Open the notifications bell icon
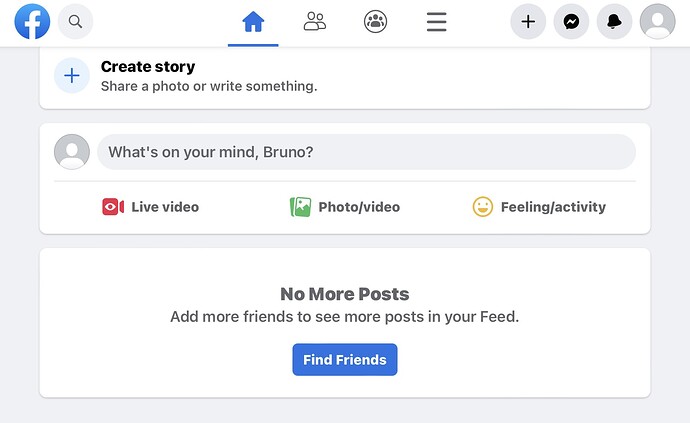This screenshot has width=690, height=423. coord(614,21)
